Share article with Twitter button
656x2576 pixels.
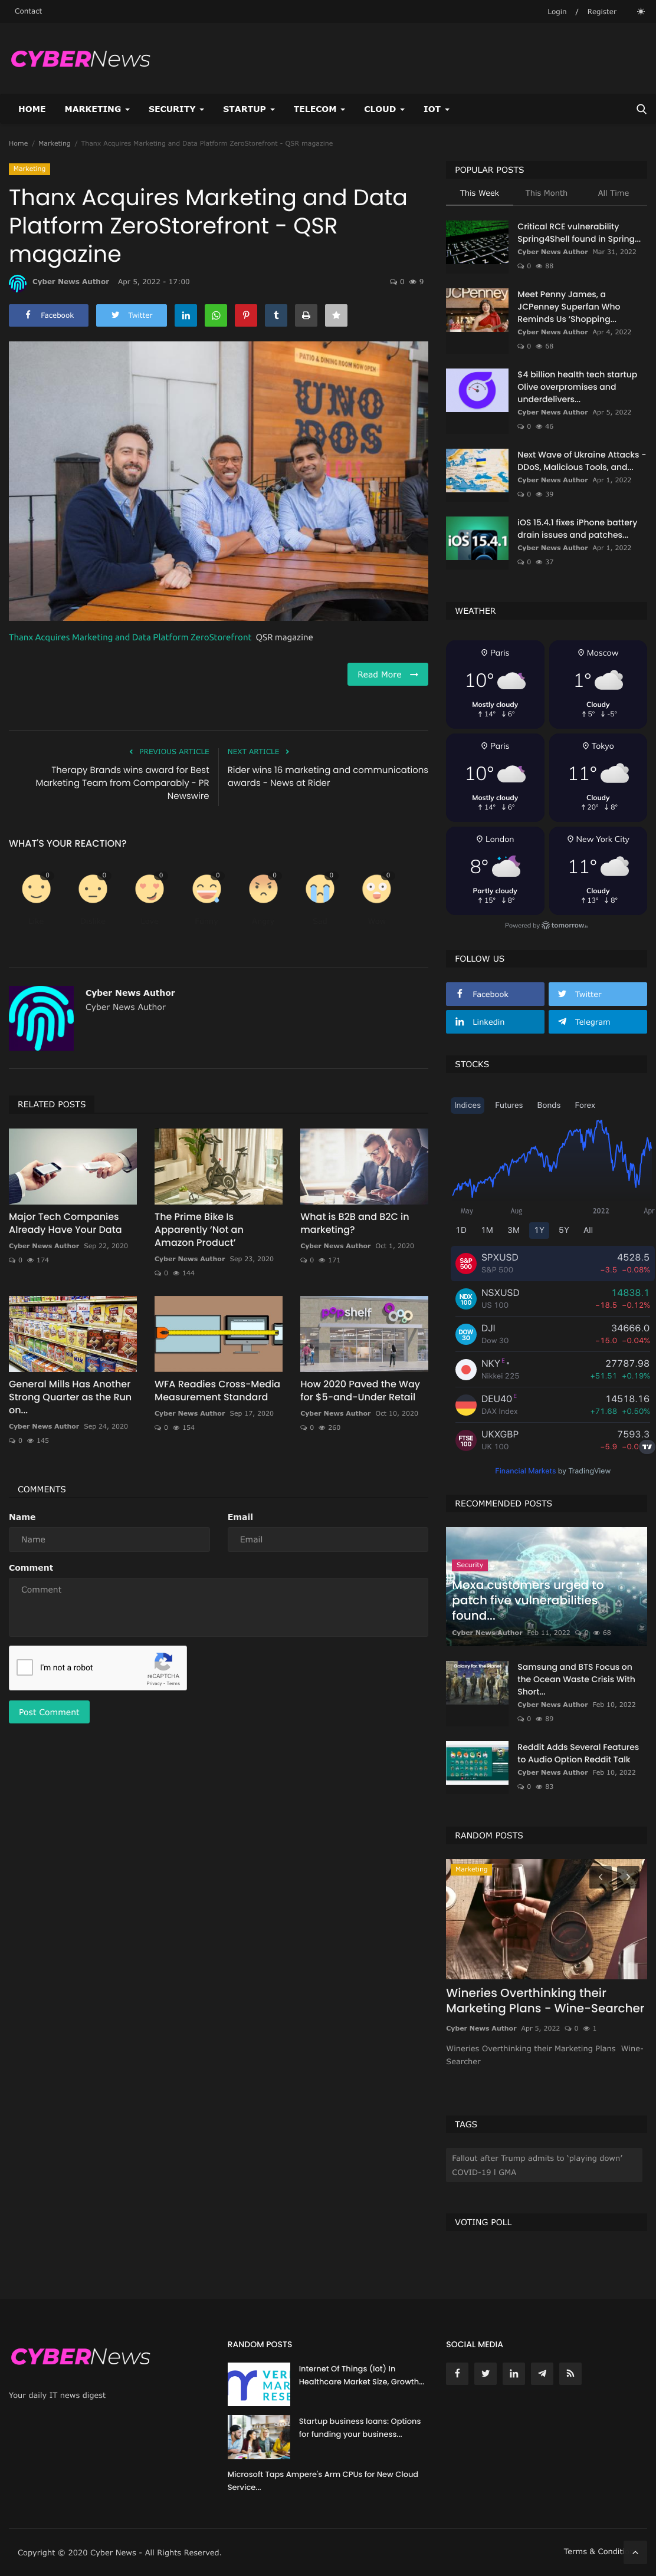coord(131,315)
